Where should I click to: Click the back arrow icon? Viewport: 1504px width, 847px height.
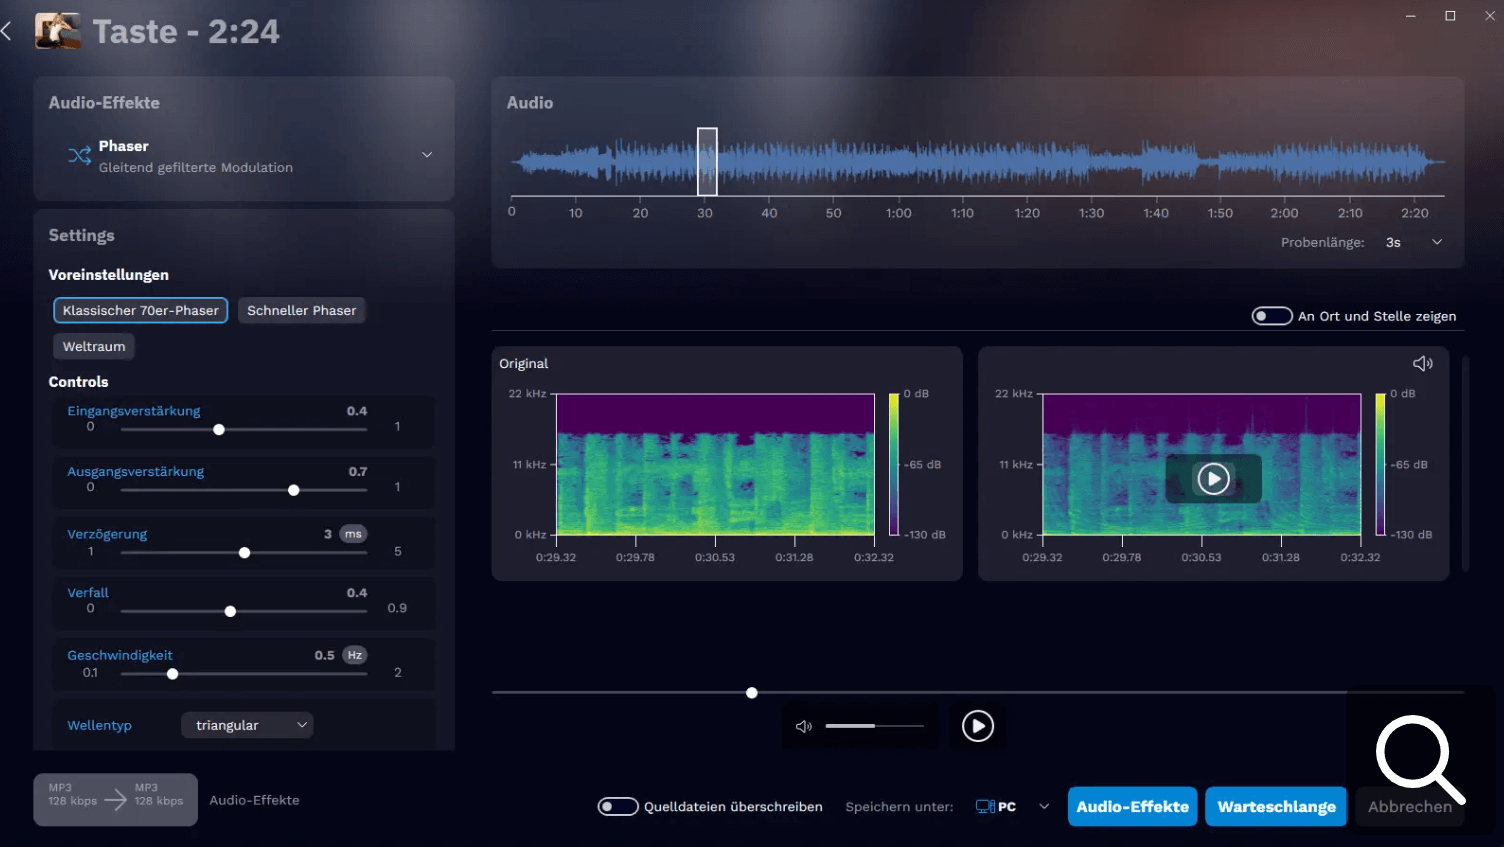coord(7,31)
